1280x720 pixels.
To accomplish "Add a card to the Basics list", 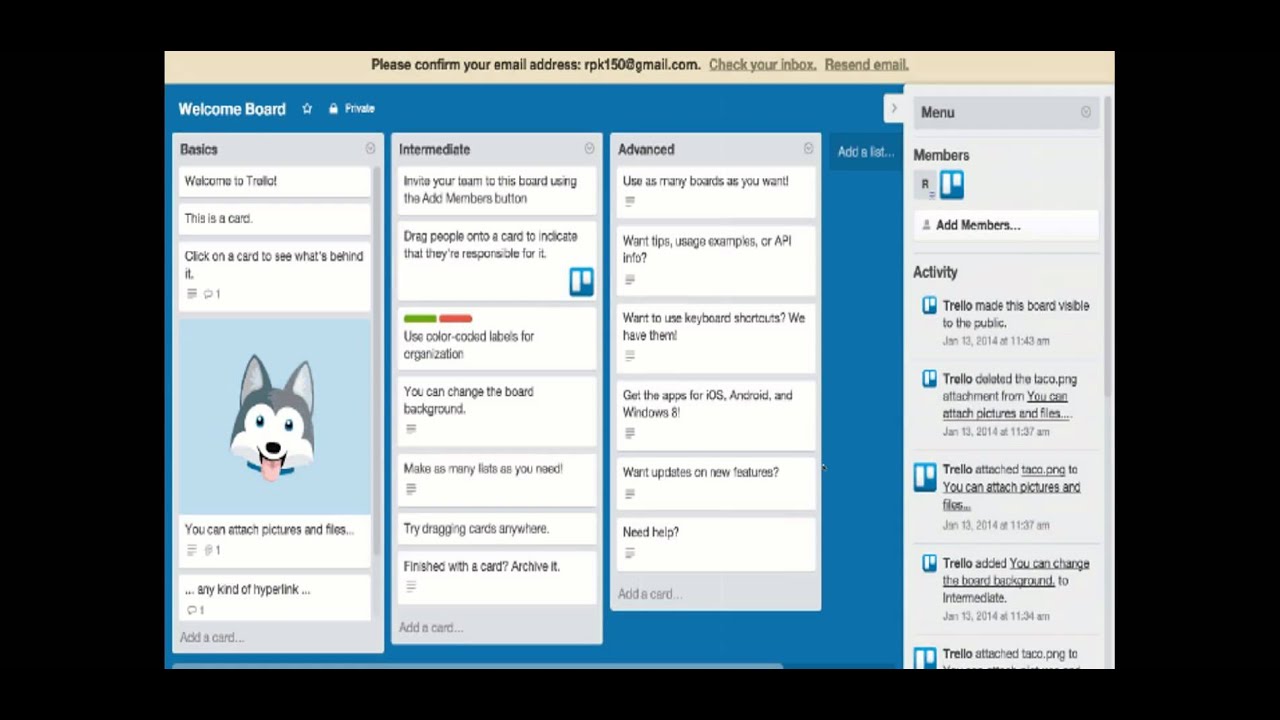I will [x=212, y=637].
